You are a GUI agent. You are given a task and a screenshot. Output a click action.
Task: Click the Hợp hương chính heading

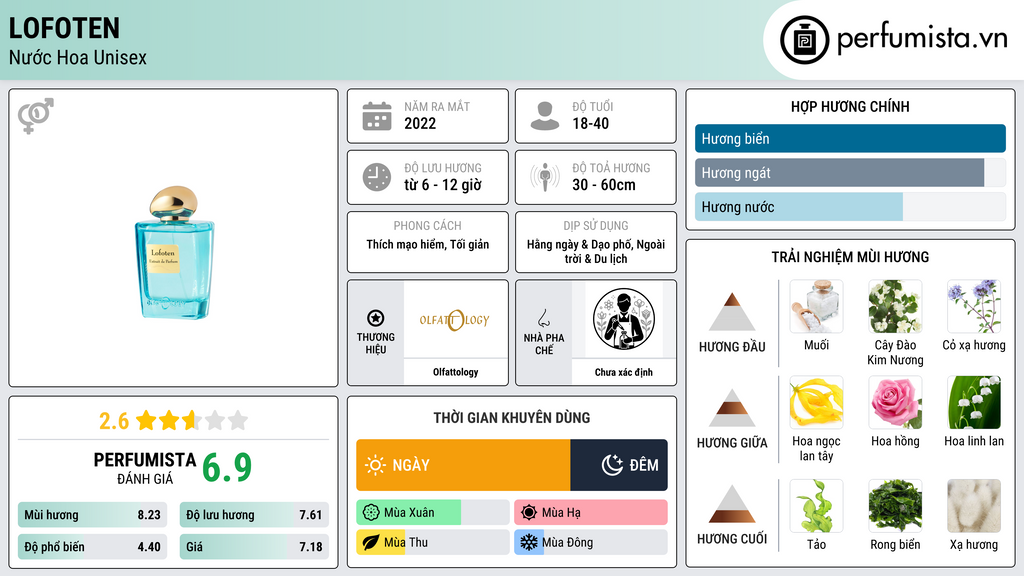pyautogui.click(x=850, y=106)
